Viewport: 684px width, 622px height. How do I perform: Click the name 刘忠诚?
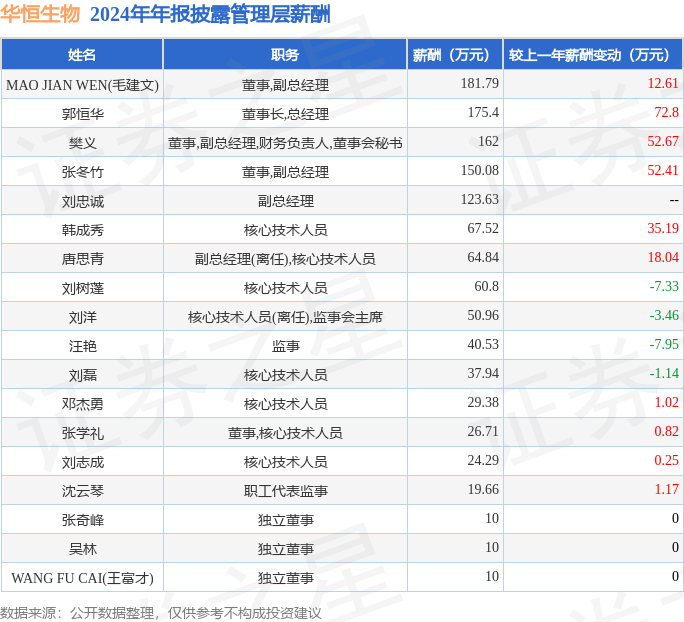point(82,202)
